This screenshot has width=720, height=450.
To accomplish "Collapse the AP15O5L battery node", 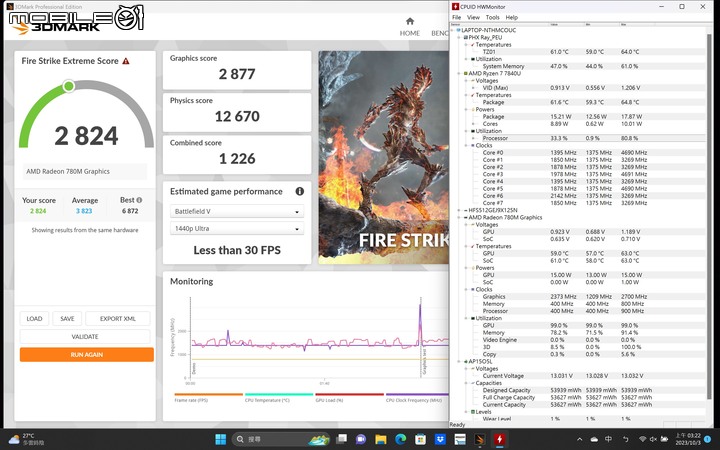I will pyautogui.click(x=459, y=361).
